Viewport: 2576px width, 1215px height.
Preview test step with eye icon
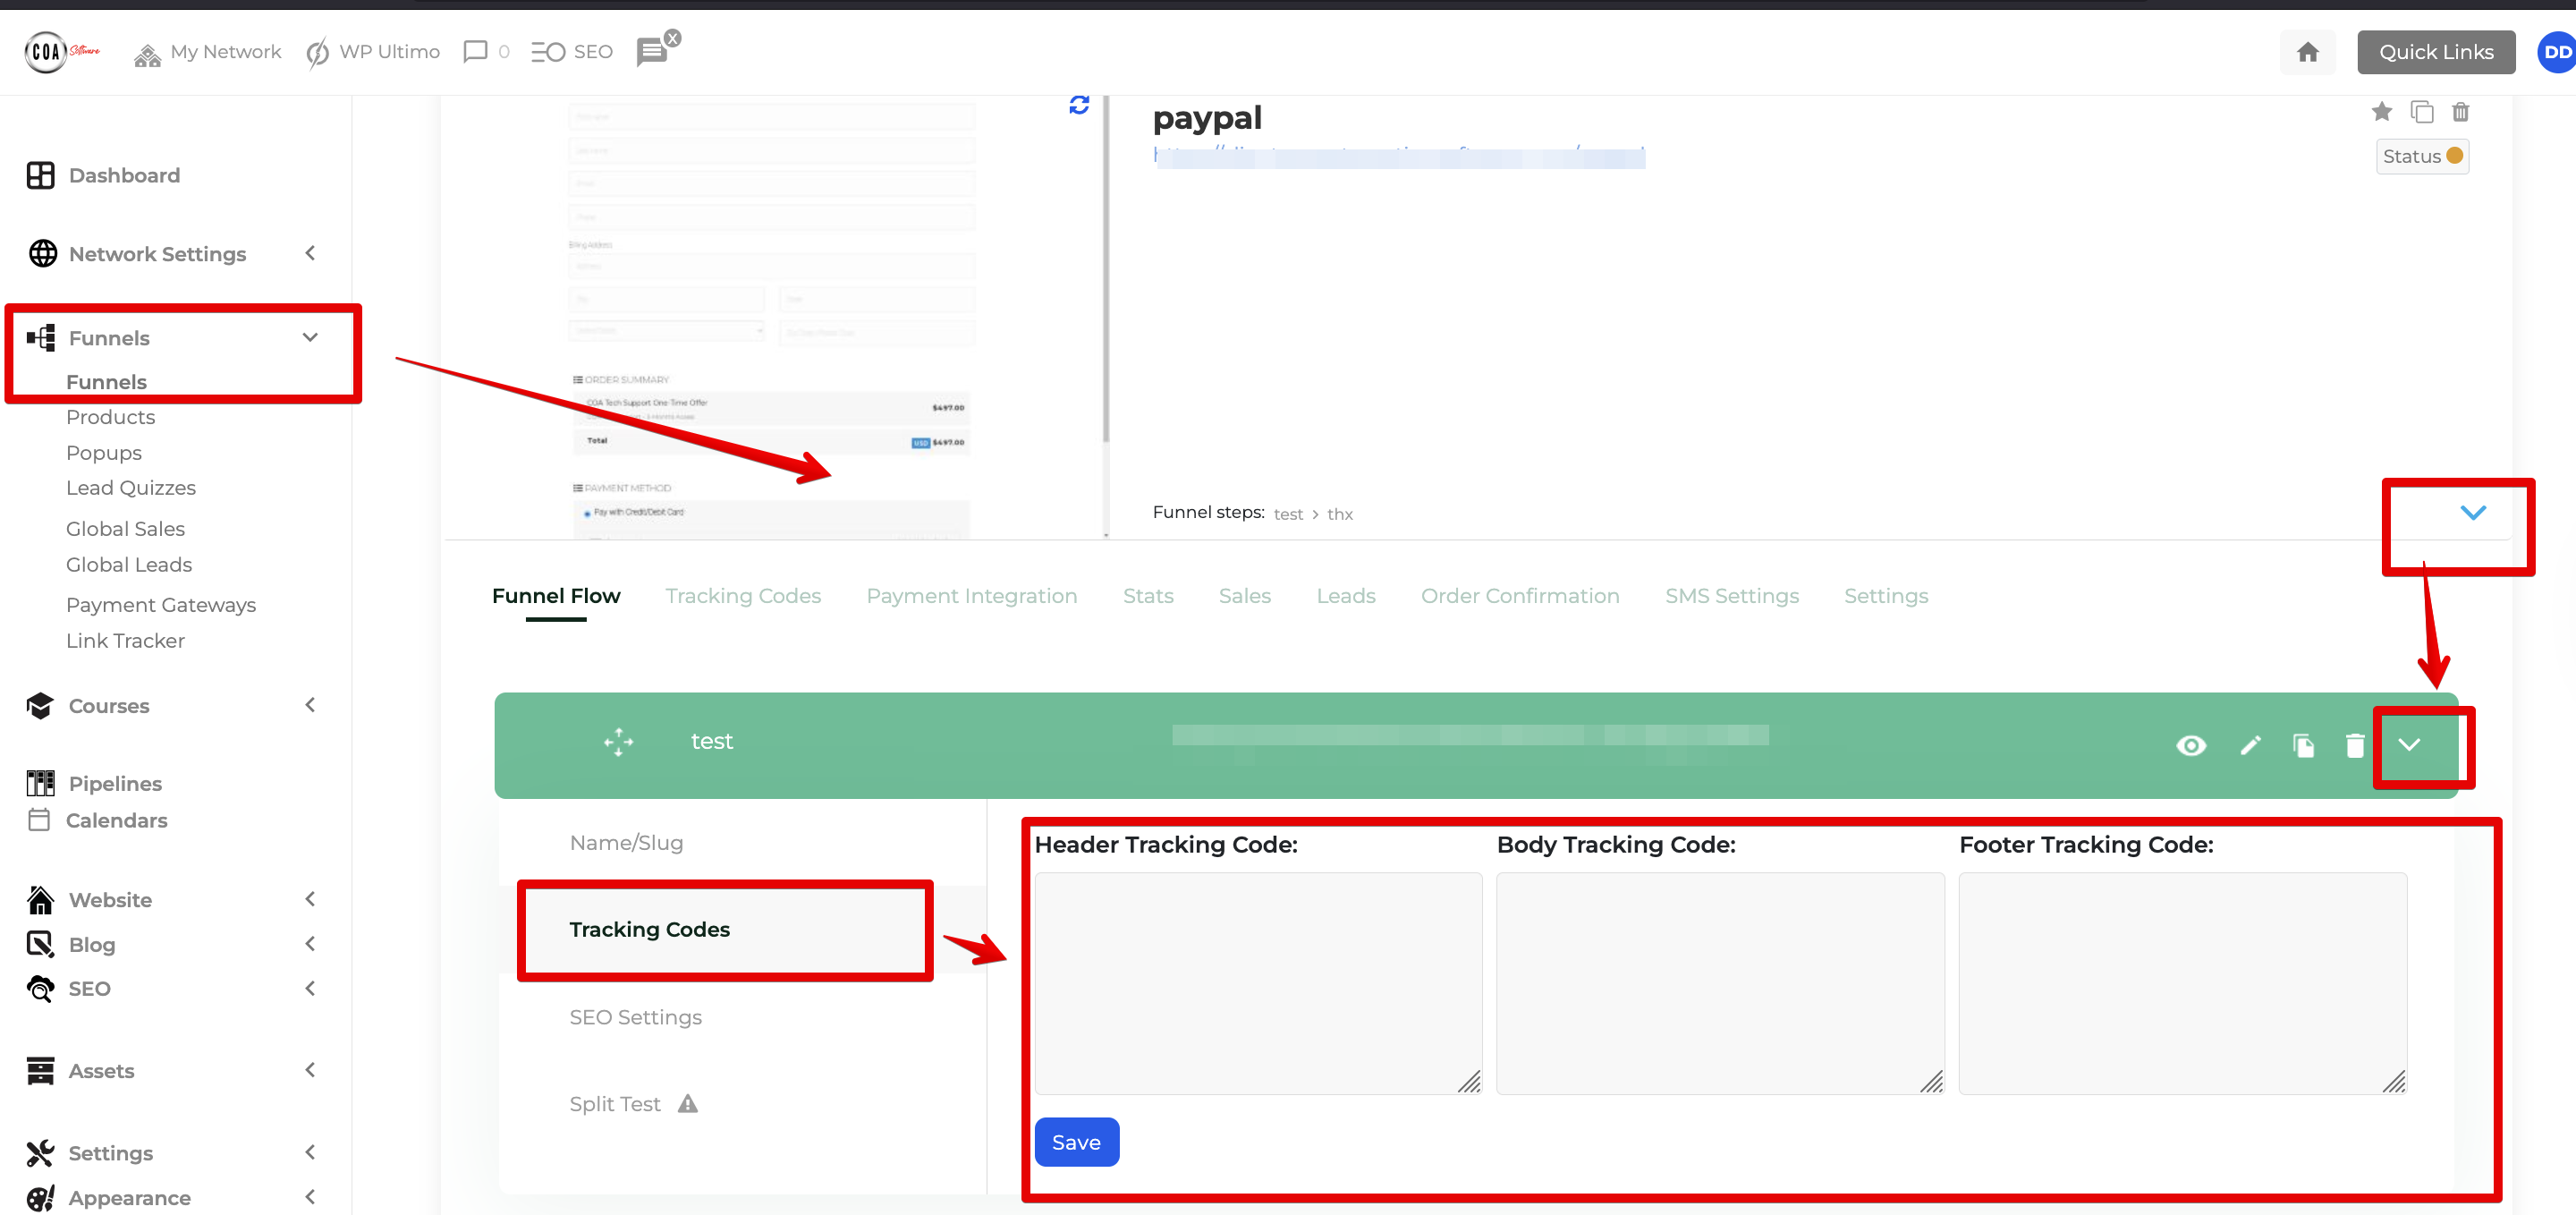2191,745
